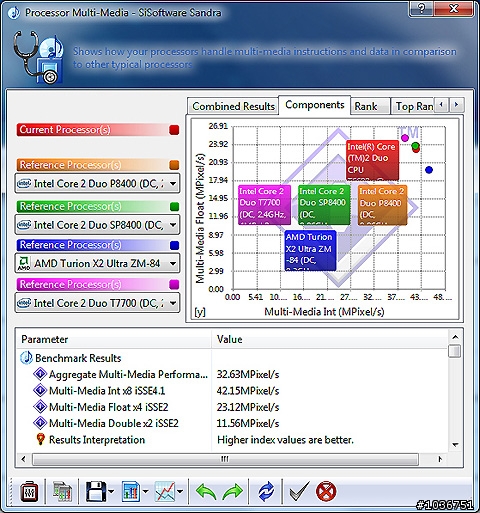Screen dimensions: 480x513
Task: Click the green Reference Processor color swatch
Action: pos(174,206)
